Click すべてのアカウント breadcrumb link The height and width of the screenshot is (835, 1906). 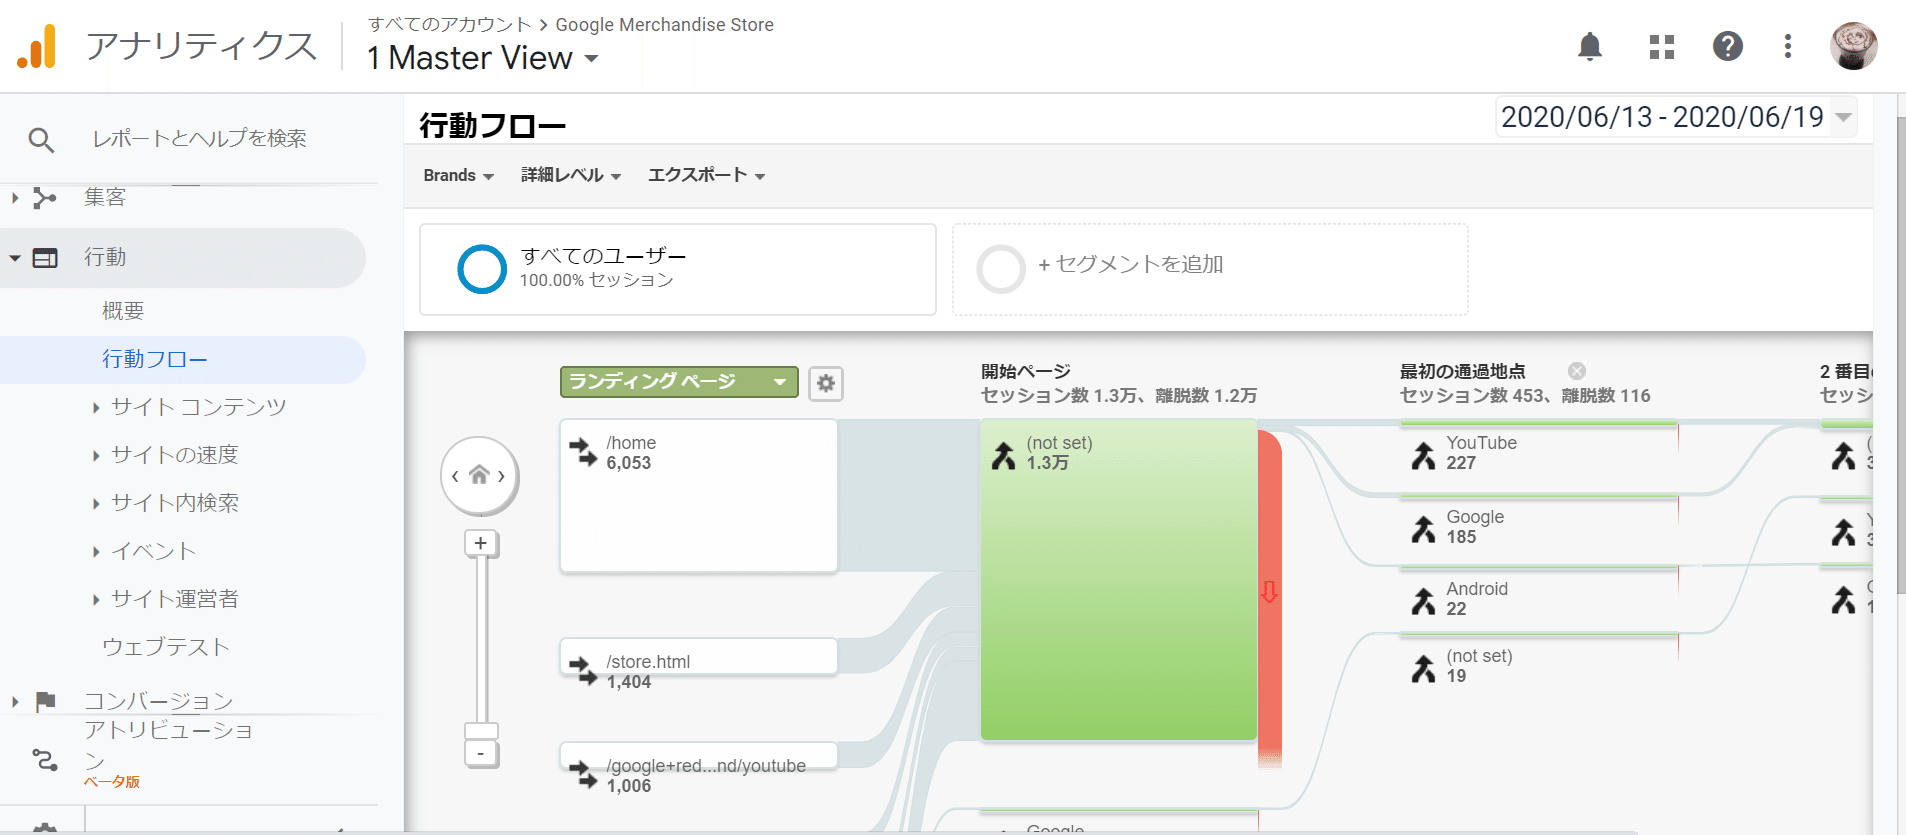click(449, 24)
